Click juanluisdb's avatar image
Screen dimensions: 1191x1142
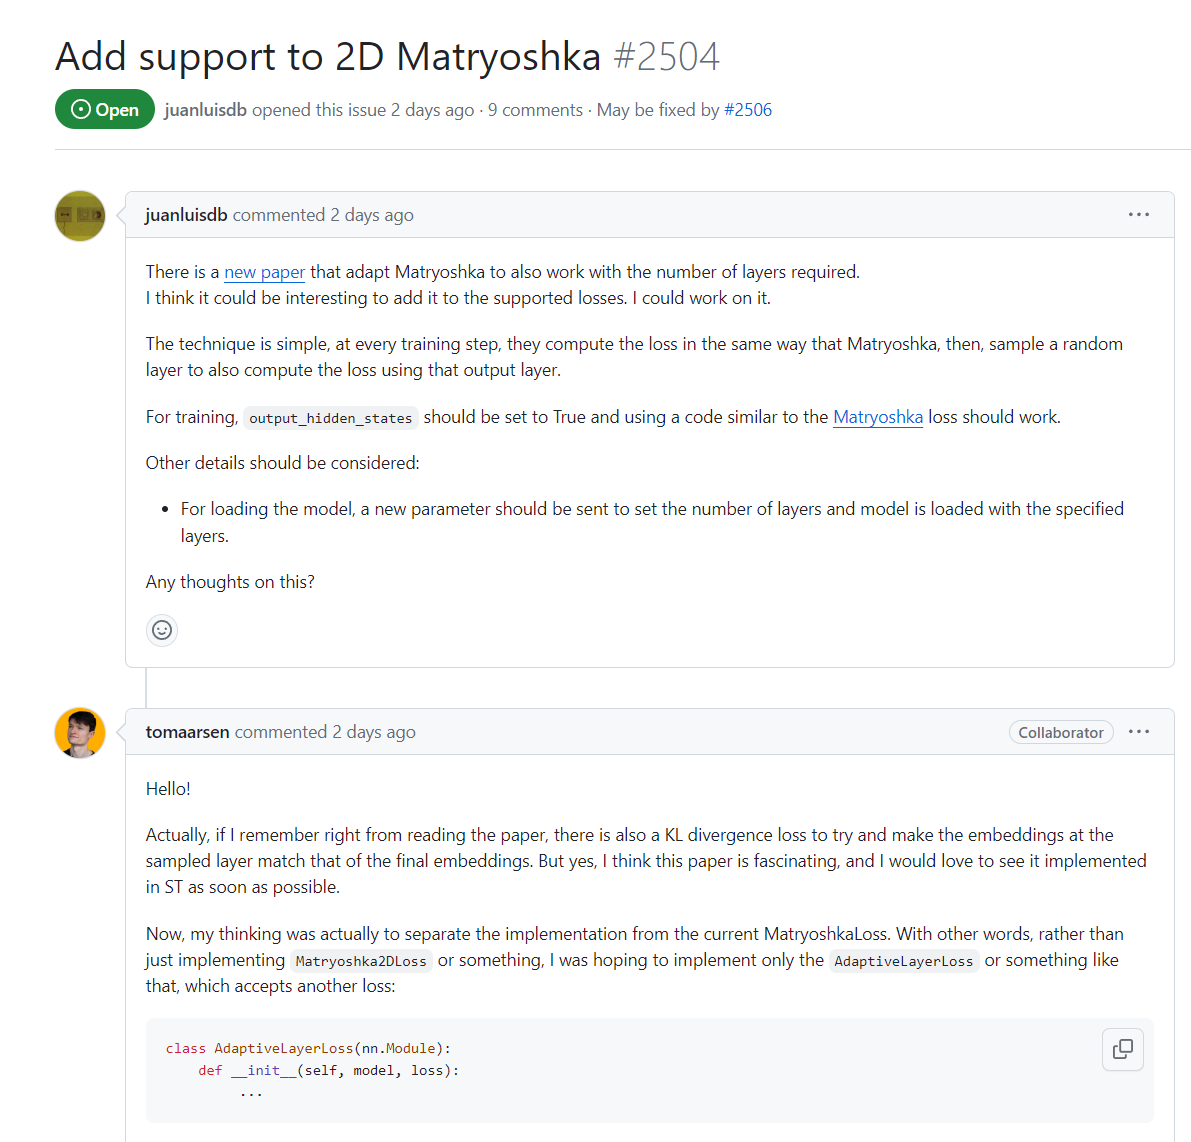[x=80, y=216]
